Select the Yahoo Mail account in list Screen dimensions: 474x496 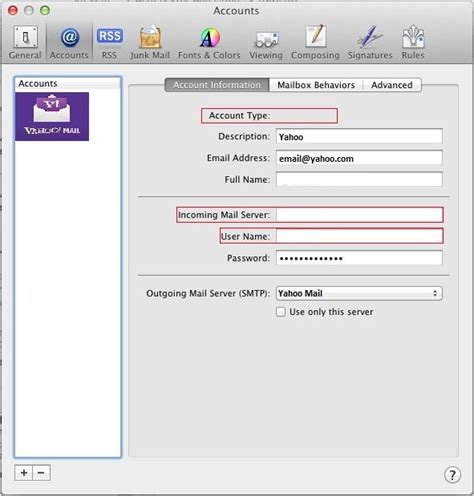click(x=52, y=117)
